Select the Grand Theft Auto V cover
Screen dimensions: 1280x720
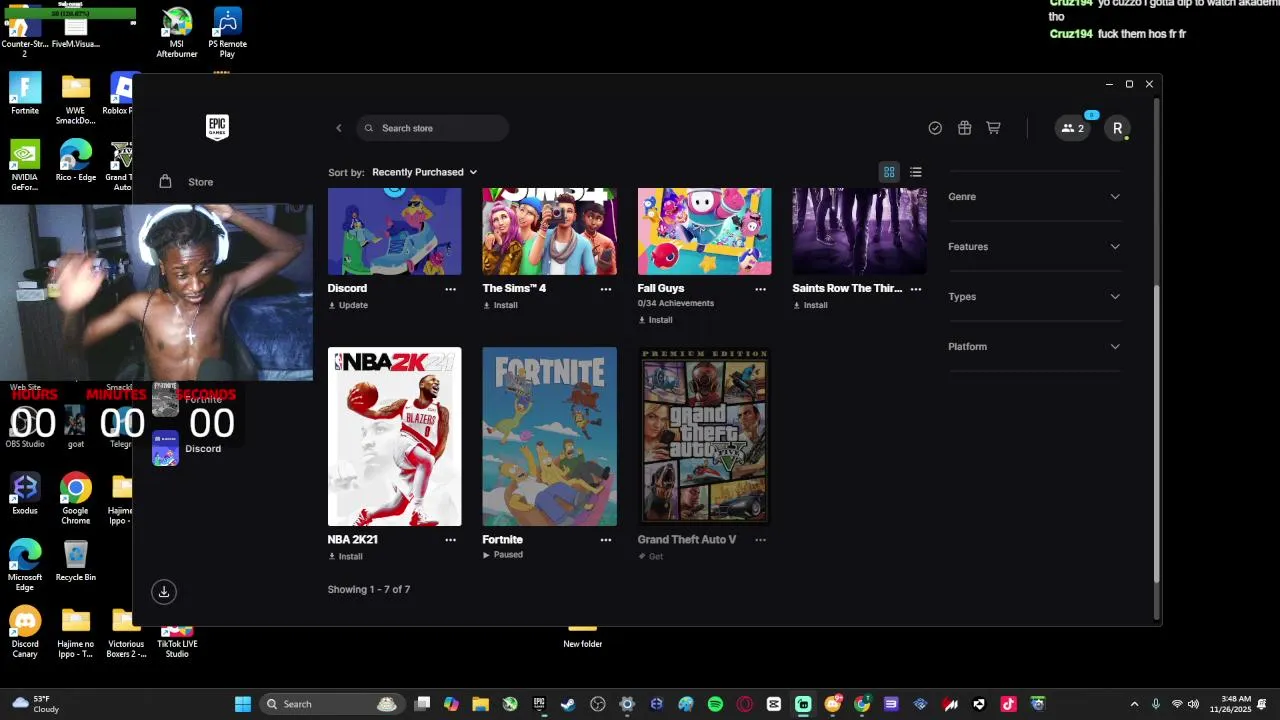click(704, 436)
